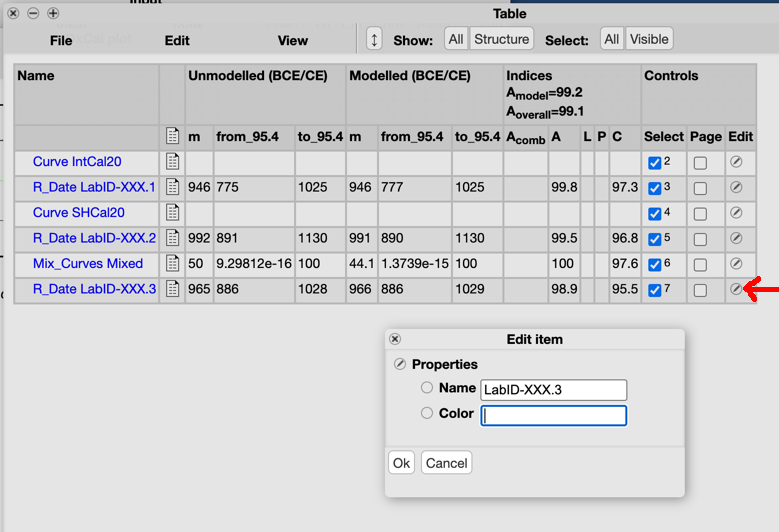Viewport: 779px width, 532px height.
Task: Edit the R_Date LabID-XXX.1 item
Action: point(736,187)
